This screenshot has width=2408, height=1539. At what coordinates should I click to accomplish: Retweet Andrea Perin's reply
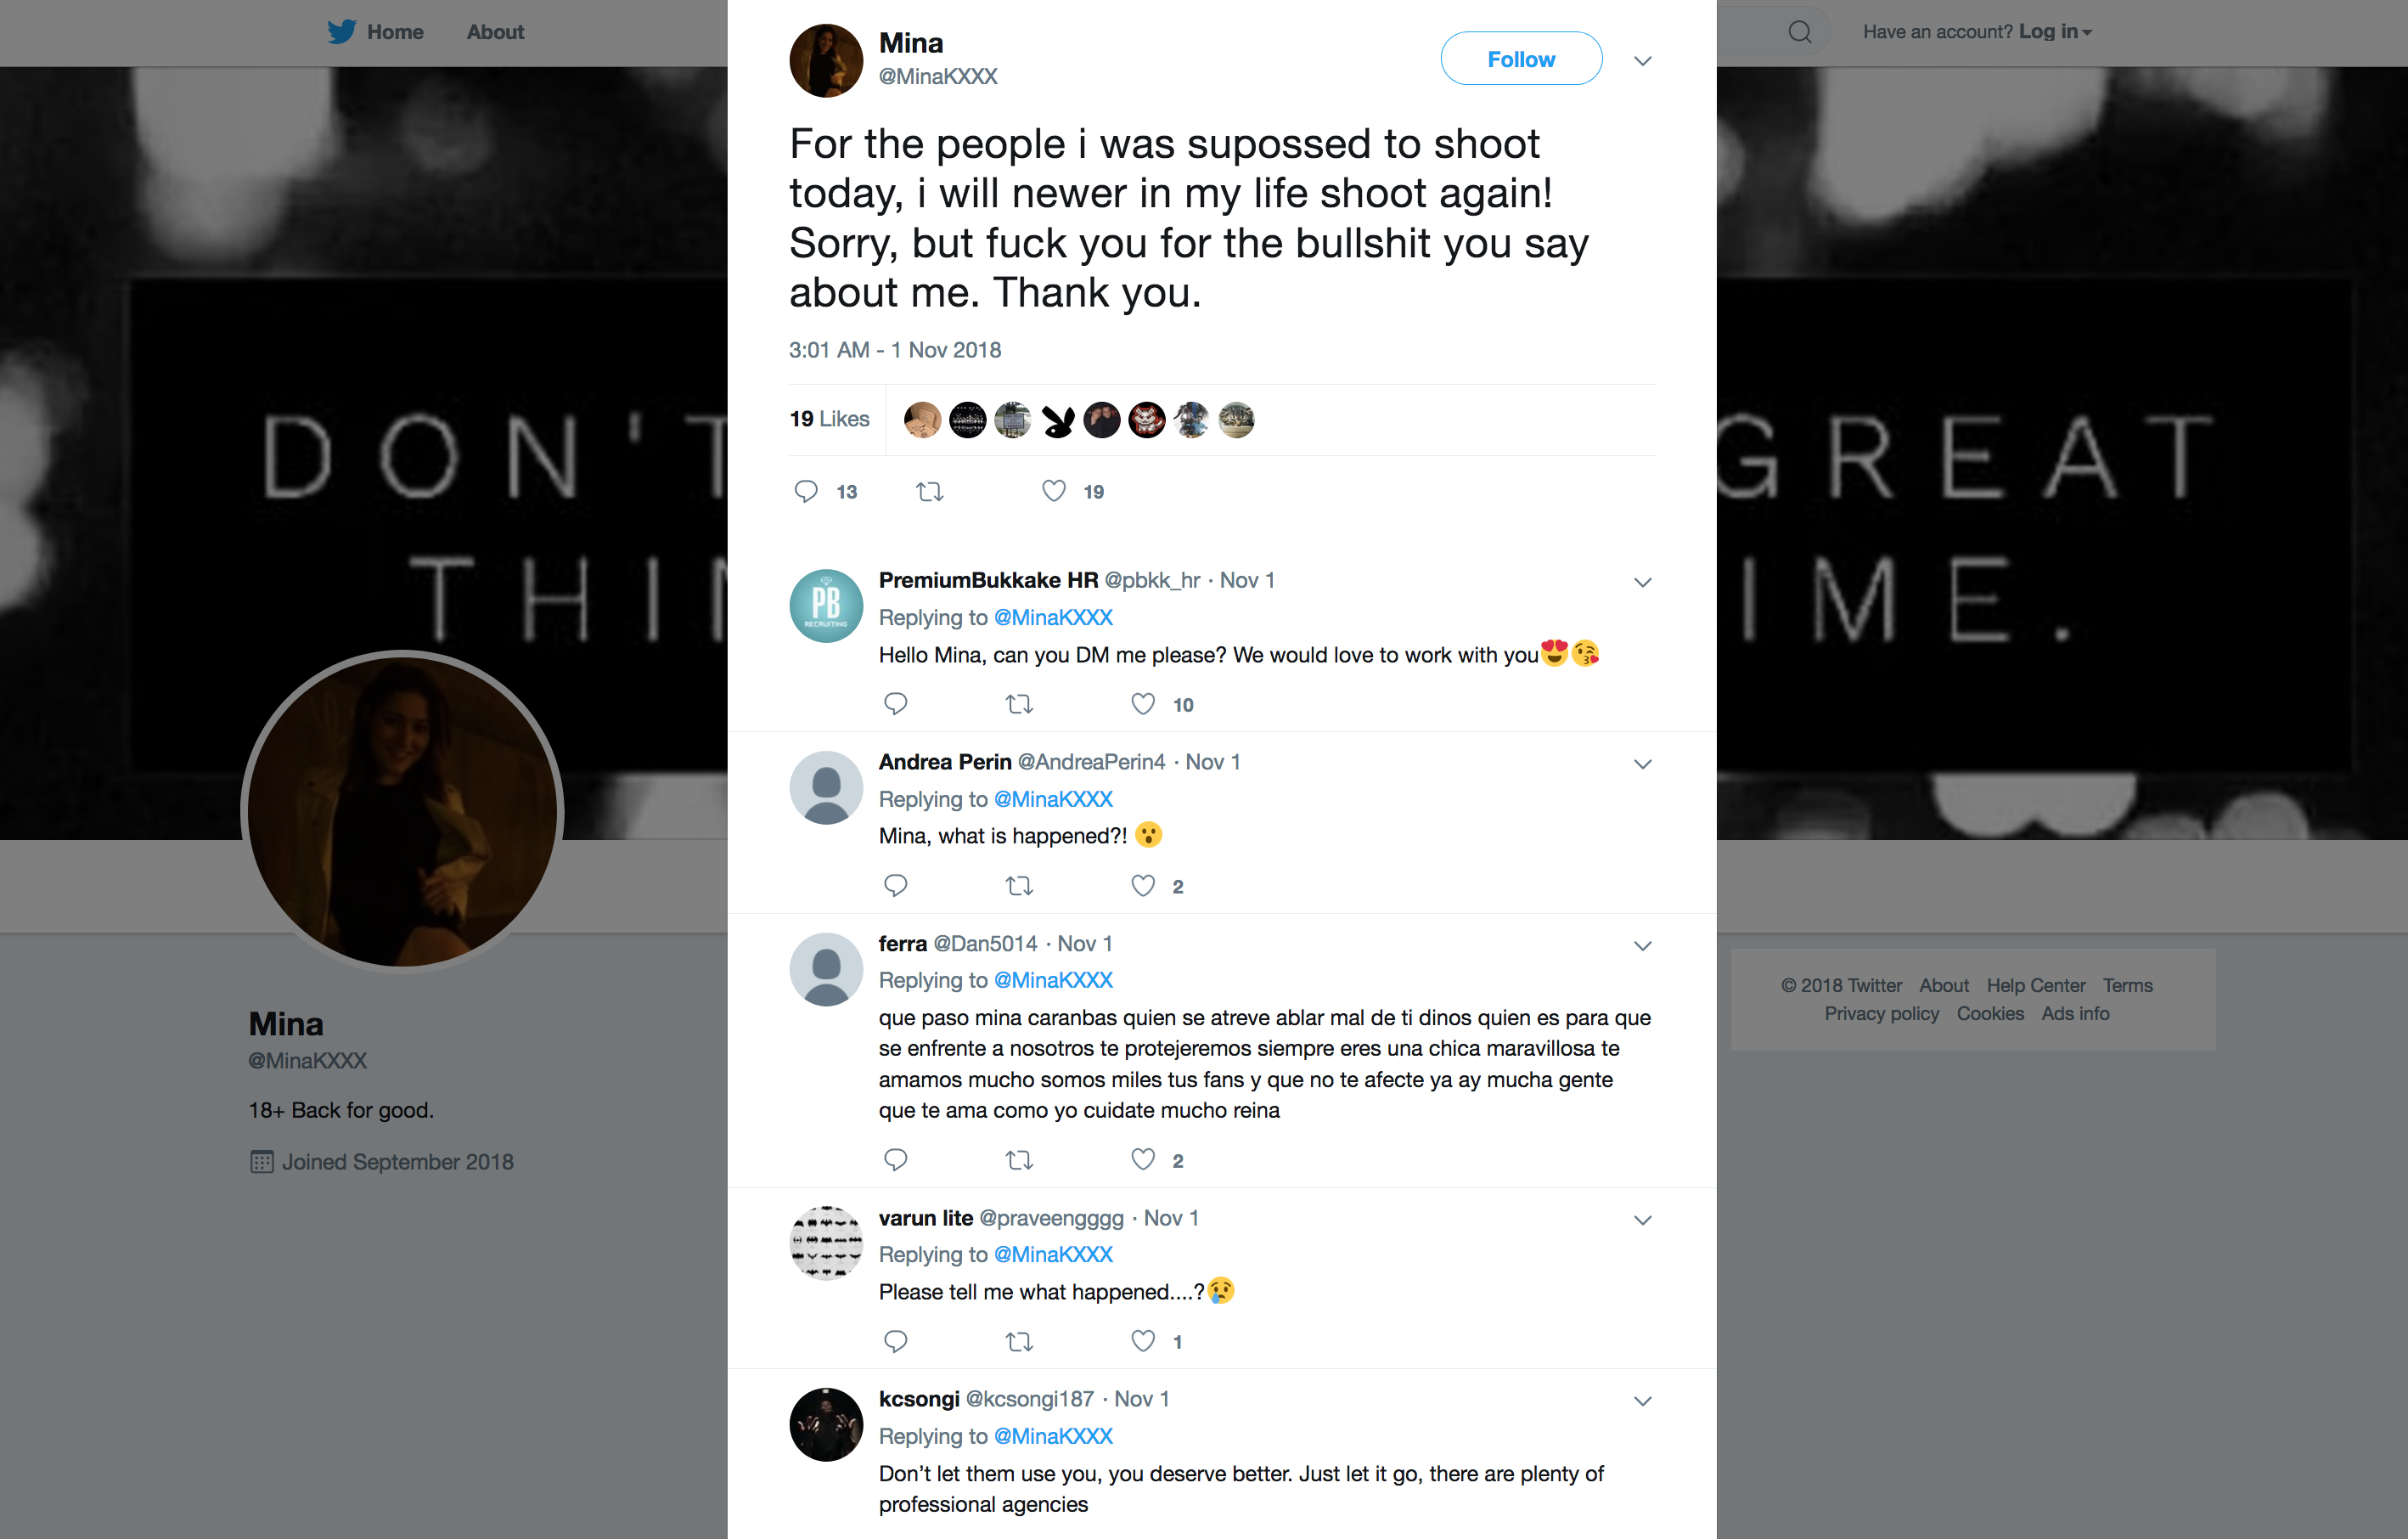(x=1019, y=886)
